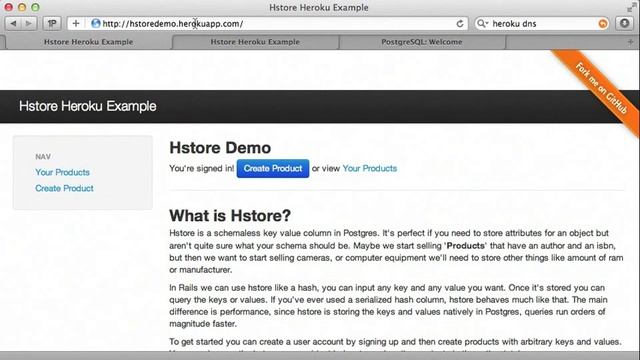Open Create Product in the sidebar nav
This screenshot has height=360, width=640.
coord(64,188)
